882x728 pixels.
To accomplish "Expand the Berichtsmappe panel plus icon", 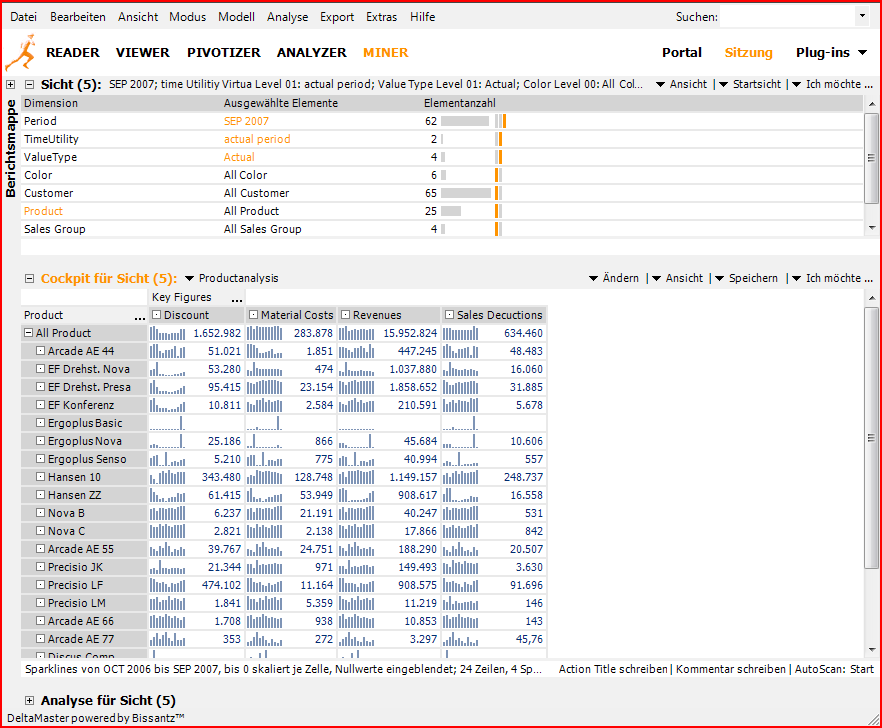I will coord(10,84).
